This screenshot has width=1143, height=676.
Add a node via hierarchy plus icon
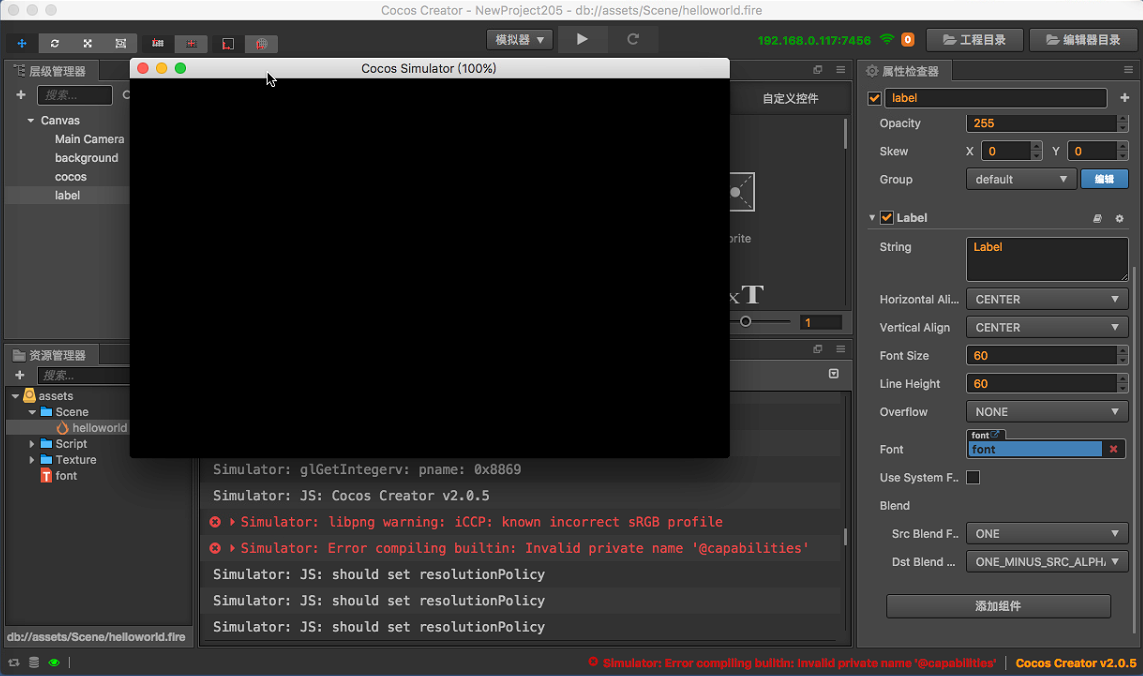coord(20,95)
